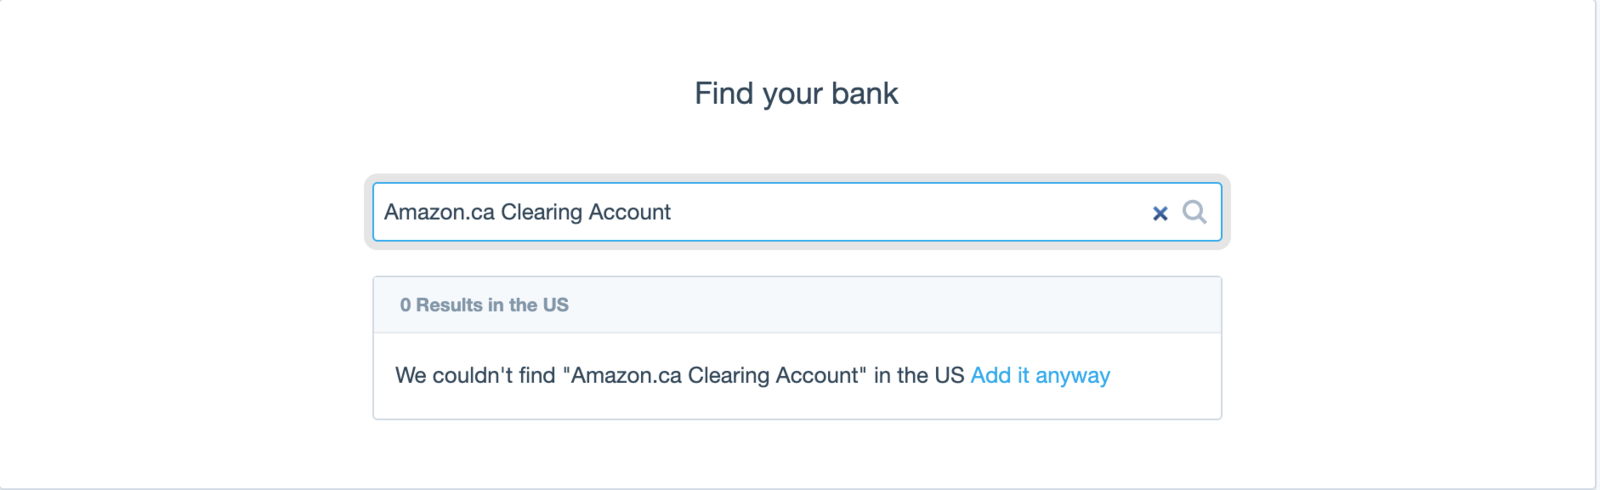1600x490 pixels.
Task: Click the magnifying glass search icon
Action: coord(1194,212)
